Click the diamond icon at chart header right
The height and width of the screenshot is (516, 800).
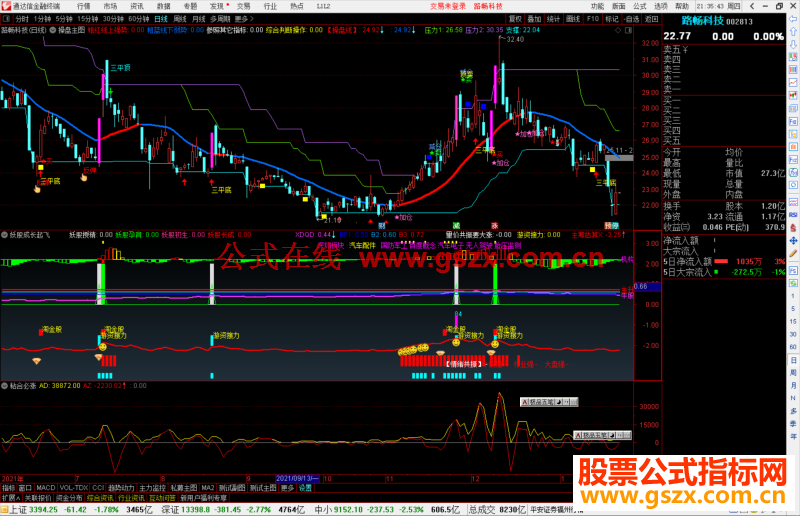pos(618,31)
